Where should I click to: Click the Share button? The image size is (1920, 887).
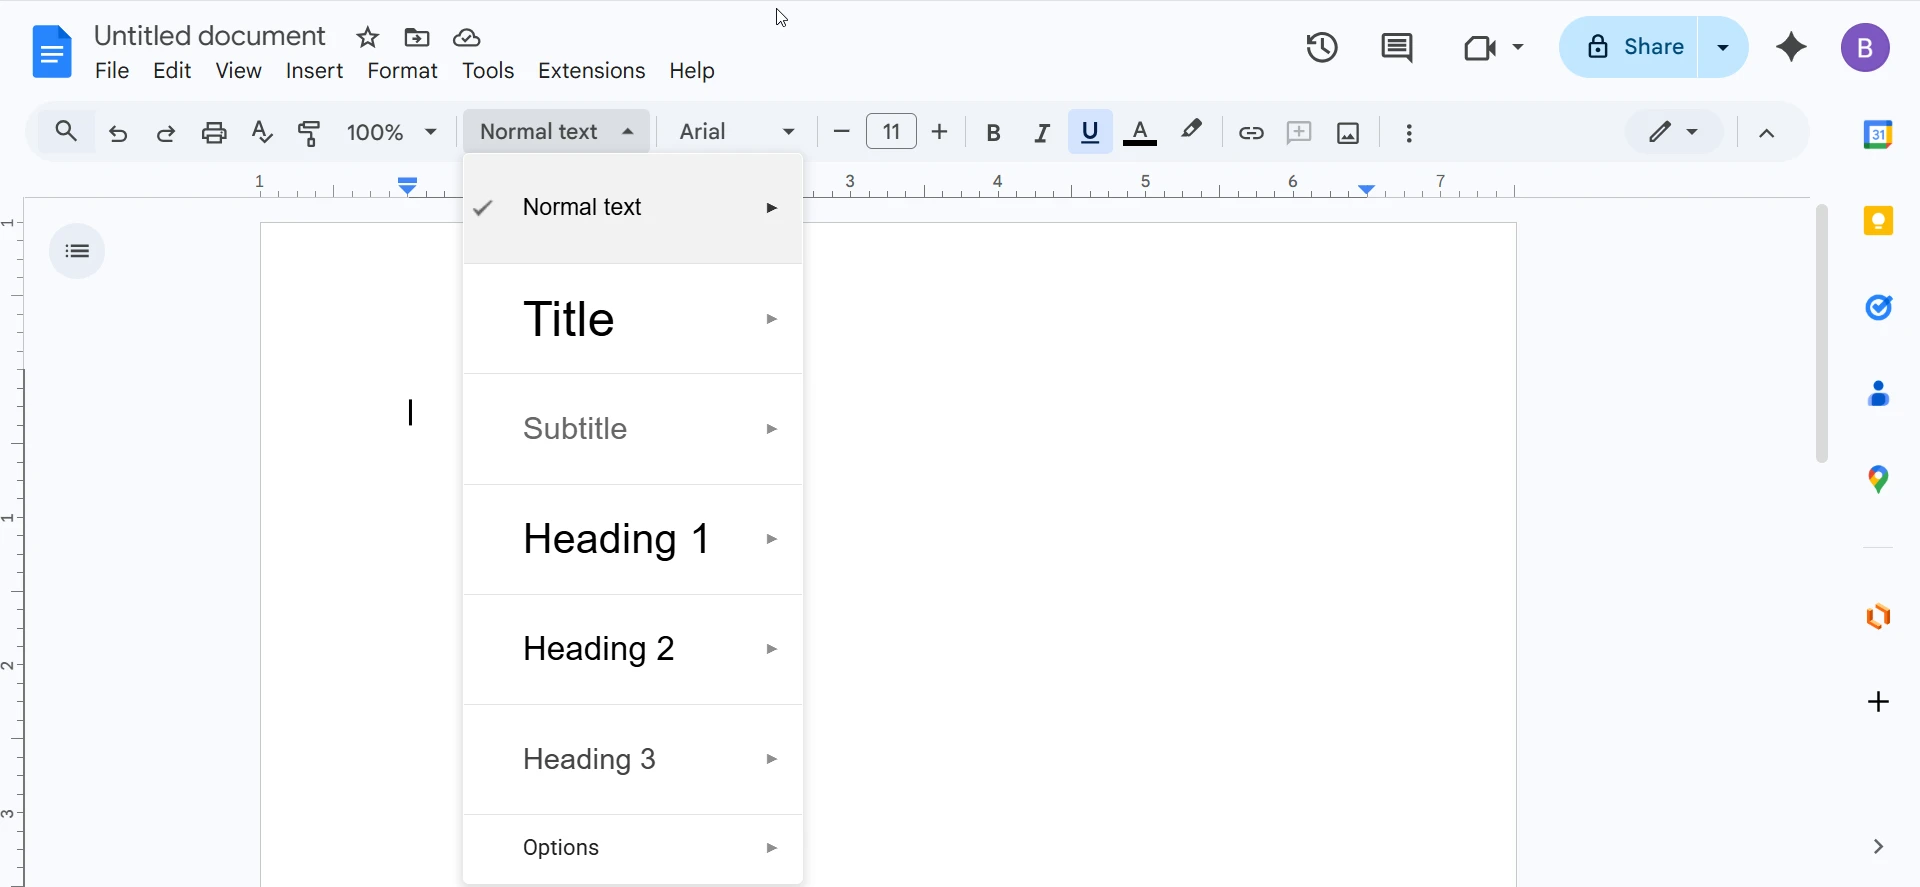pyautogui.click(x=1628, y=47)
